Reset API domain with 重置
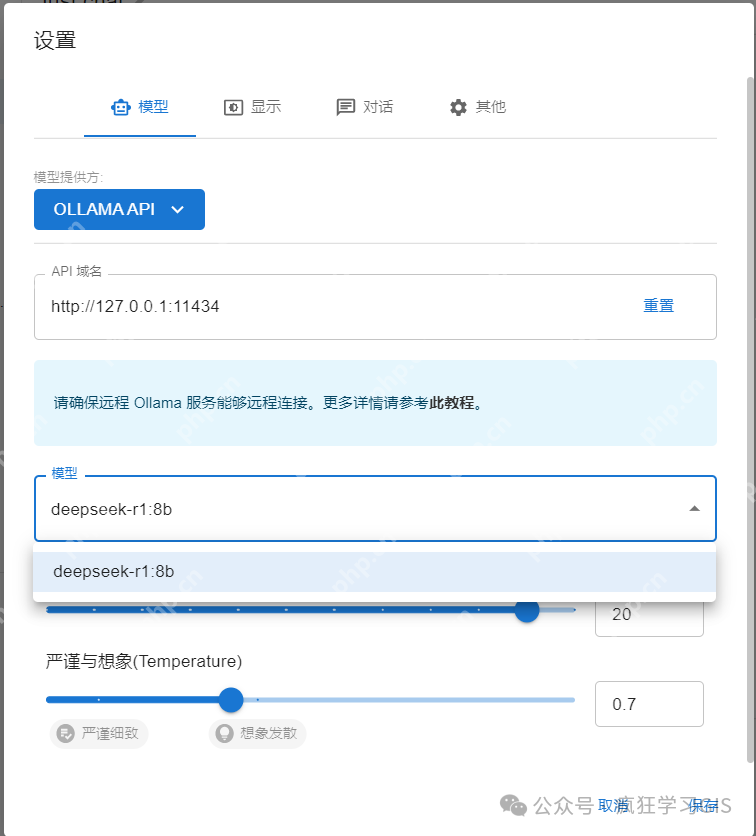The height and width of the screenshot is (836, 756). coord(658,306)
